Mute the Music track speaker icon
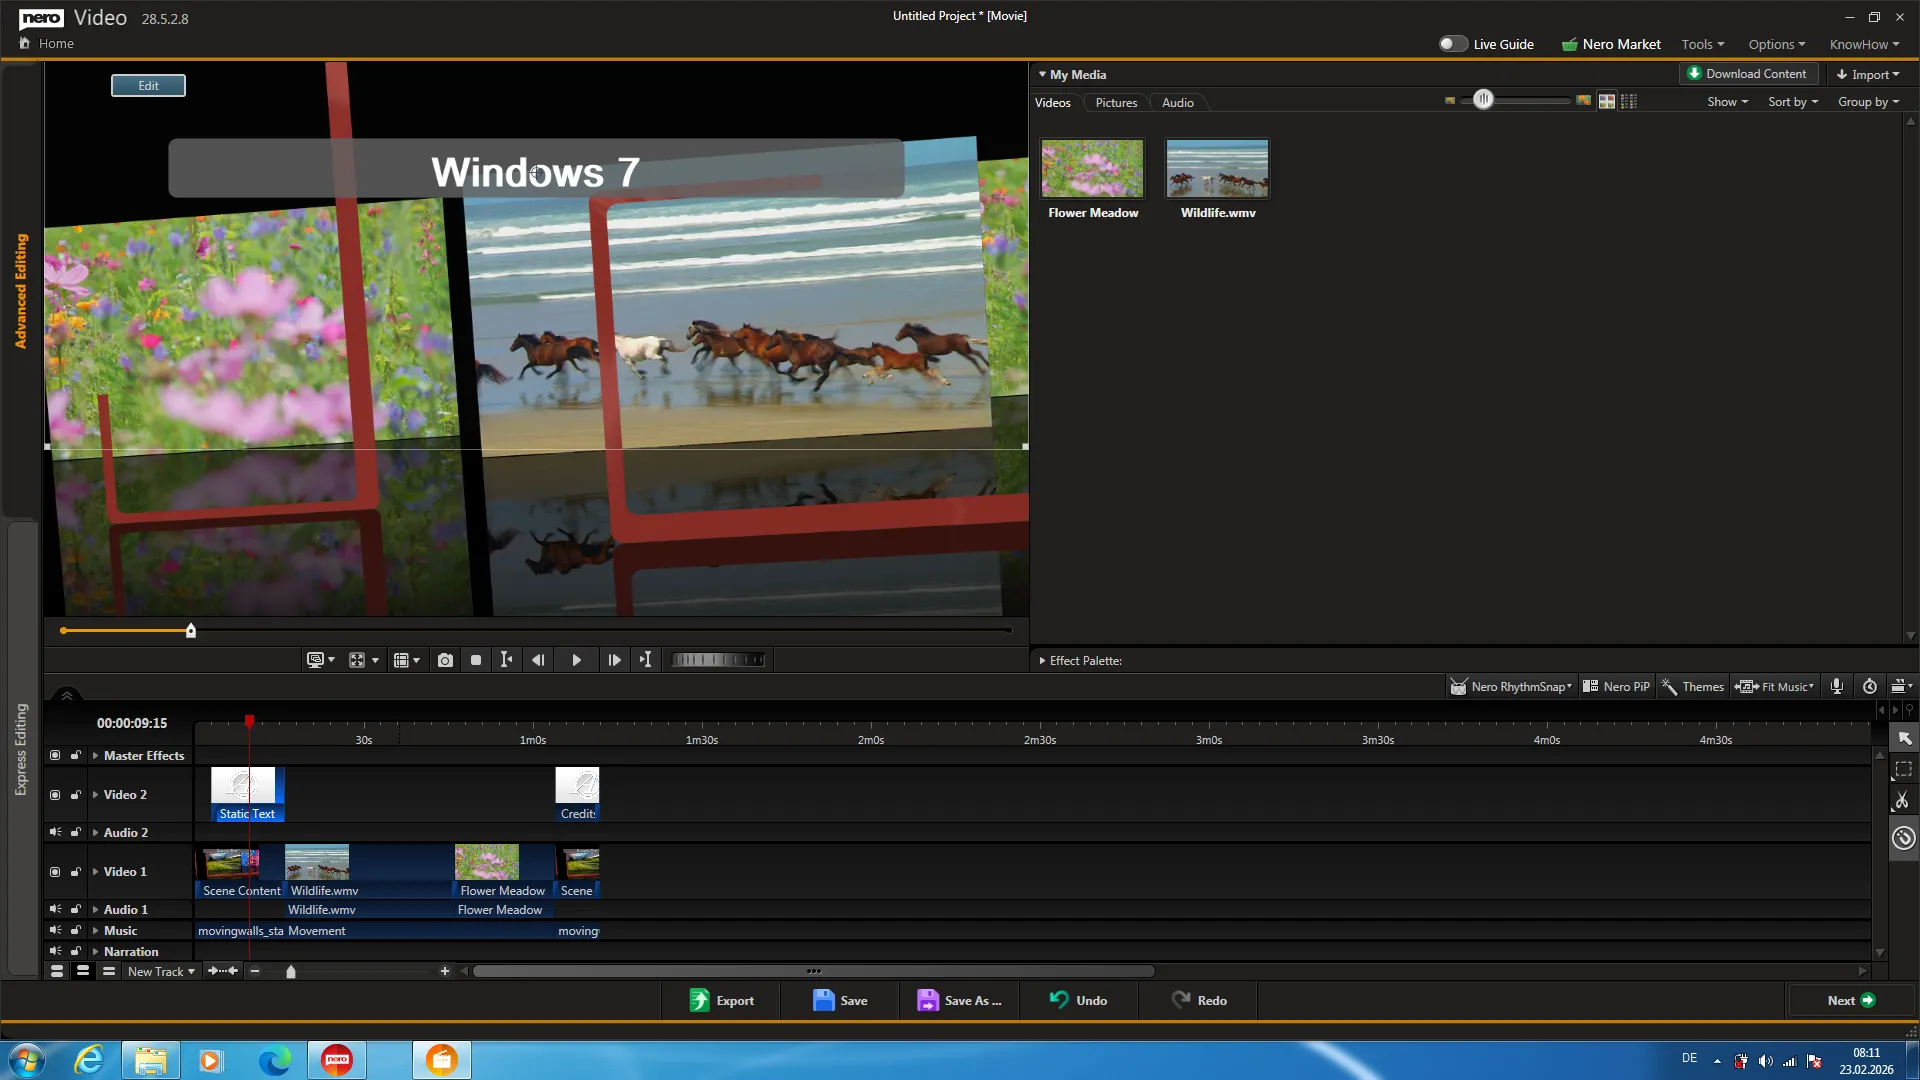This screenshot has width=1920, height=1080. [x=55, y=930]
